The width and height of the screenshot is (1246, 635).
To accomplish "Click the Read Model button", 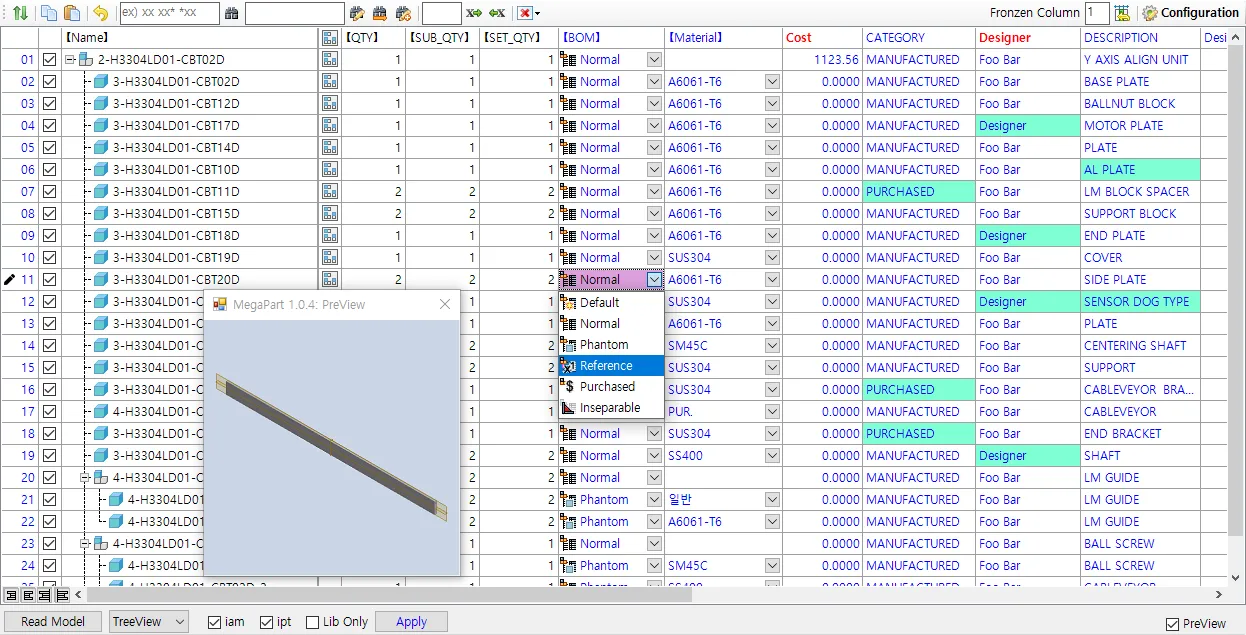I will (53, 621).
